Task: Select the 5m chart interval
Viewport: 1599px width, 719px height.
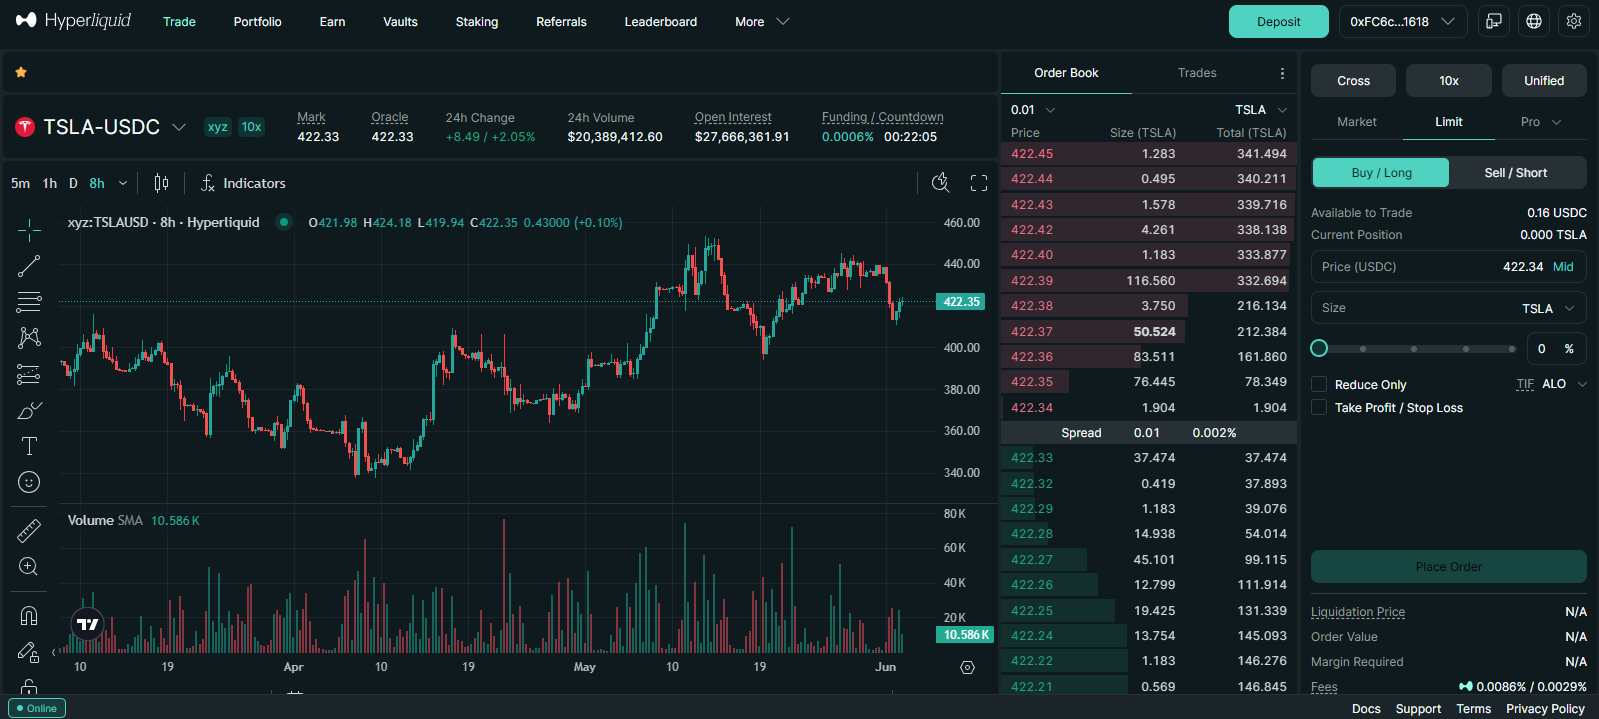Action: [21, 183]
